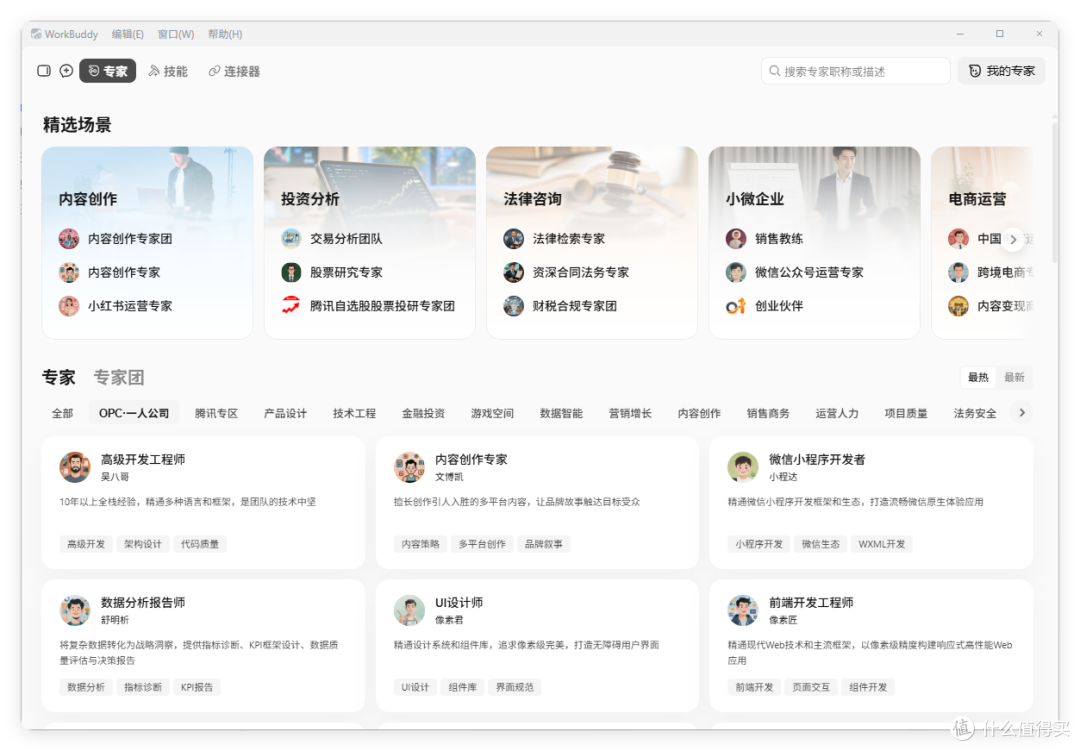Viewport: 1080px width, 751px height.
Task: Click the WXML开发 tag
Action: (x=882, y=544)
